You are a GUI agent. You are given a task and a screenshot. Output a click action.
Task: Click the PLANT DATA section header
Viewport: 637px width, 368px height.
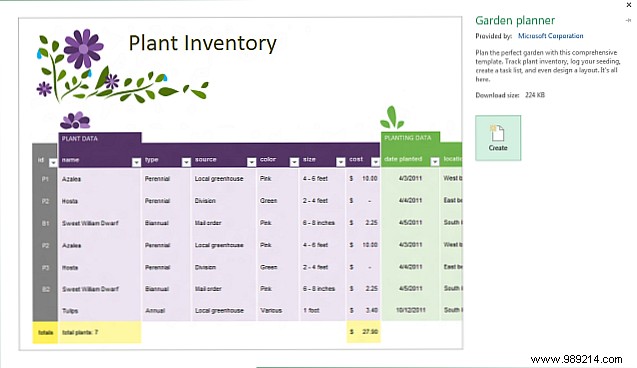(x=100, y=138)
